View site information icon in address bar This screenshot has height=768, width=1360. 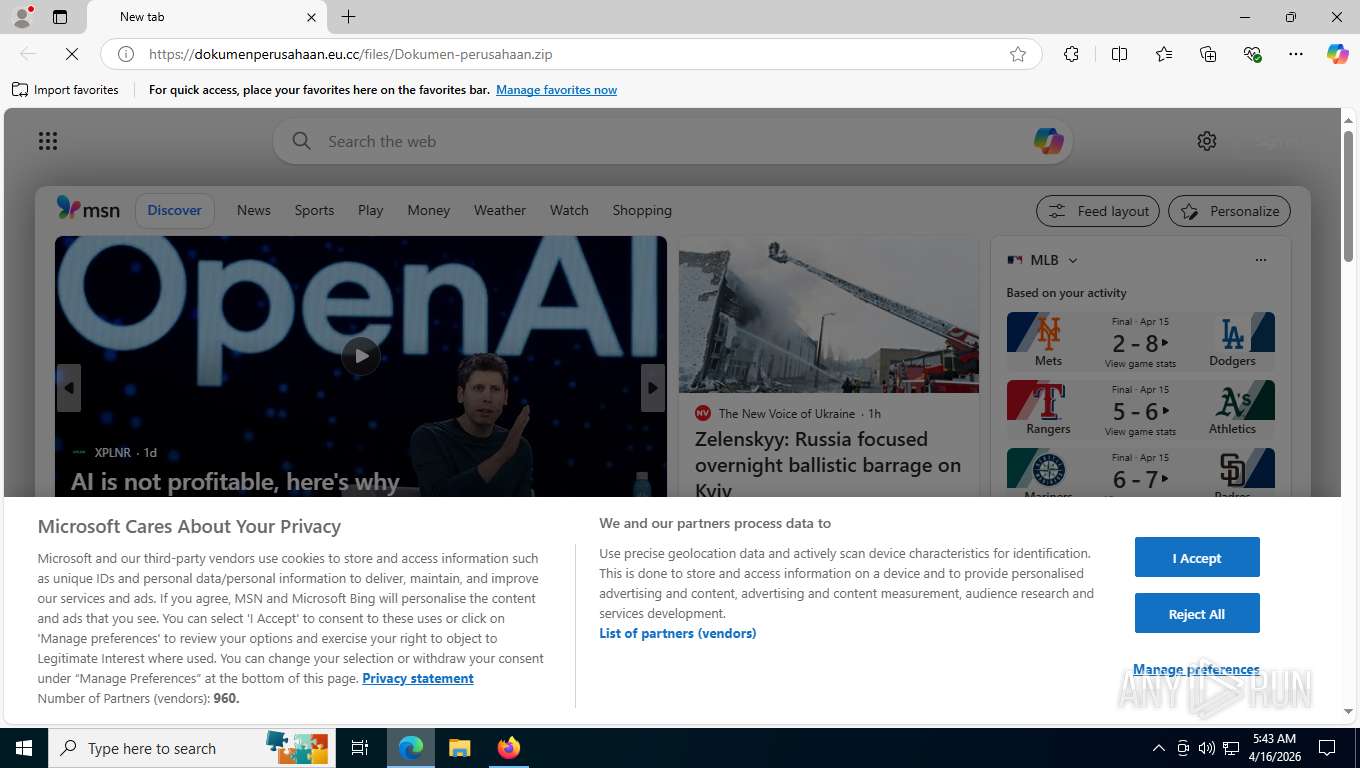pos(126,54)
